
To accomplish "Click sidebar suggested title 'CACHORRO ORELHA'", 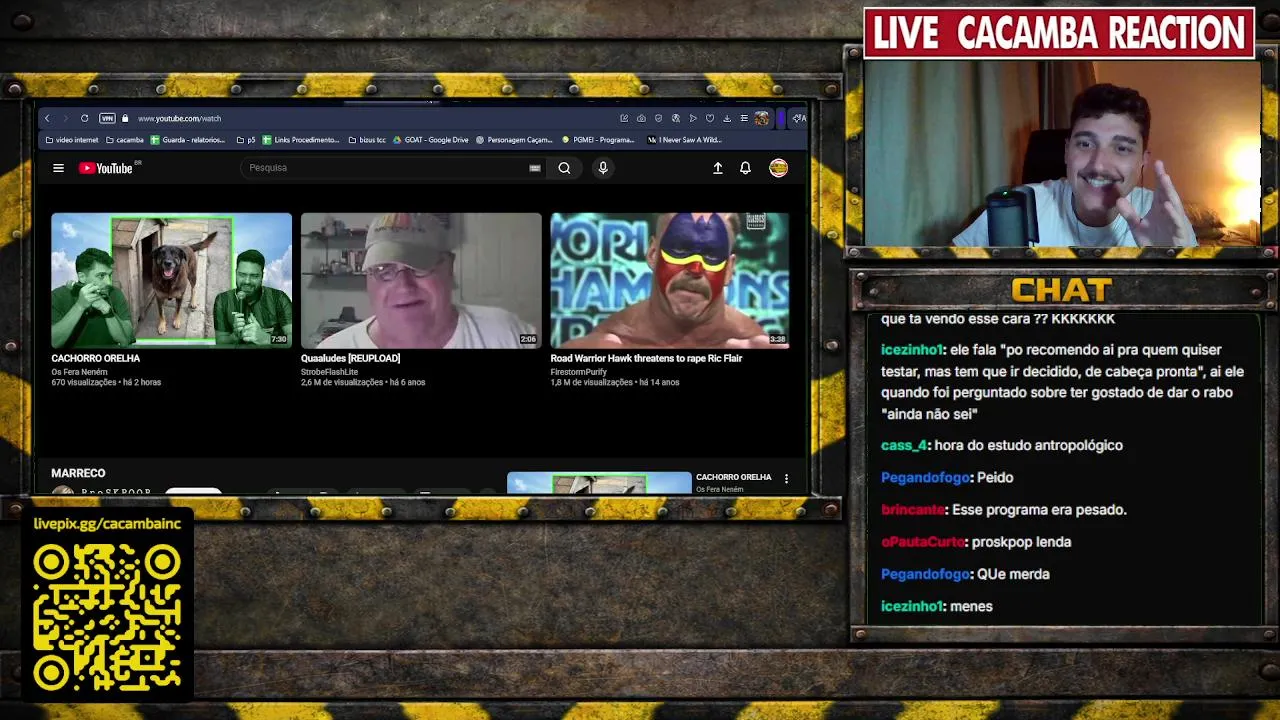I will [x=734, y=477].
